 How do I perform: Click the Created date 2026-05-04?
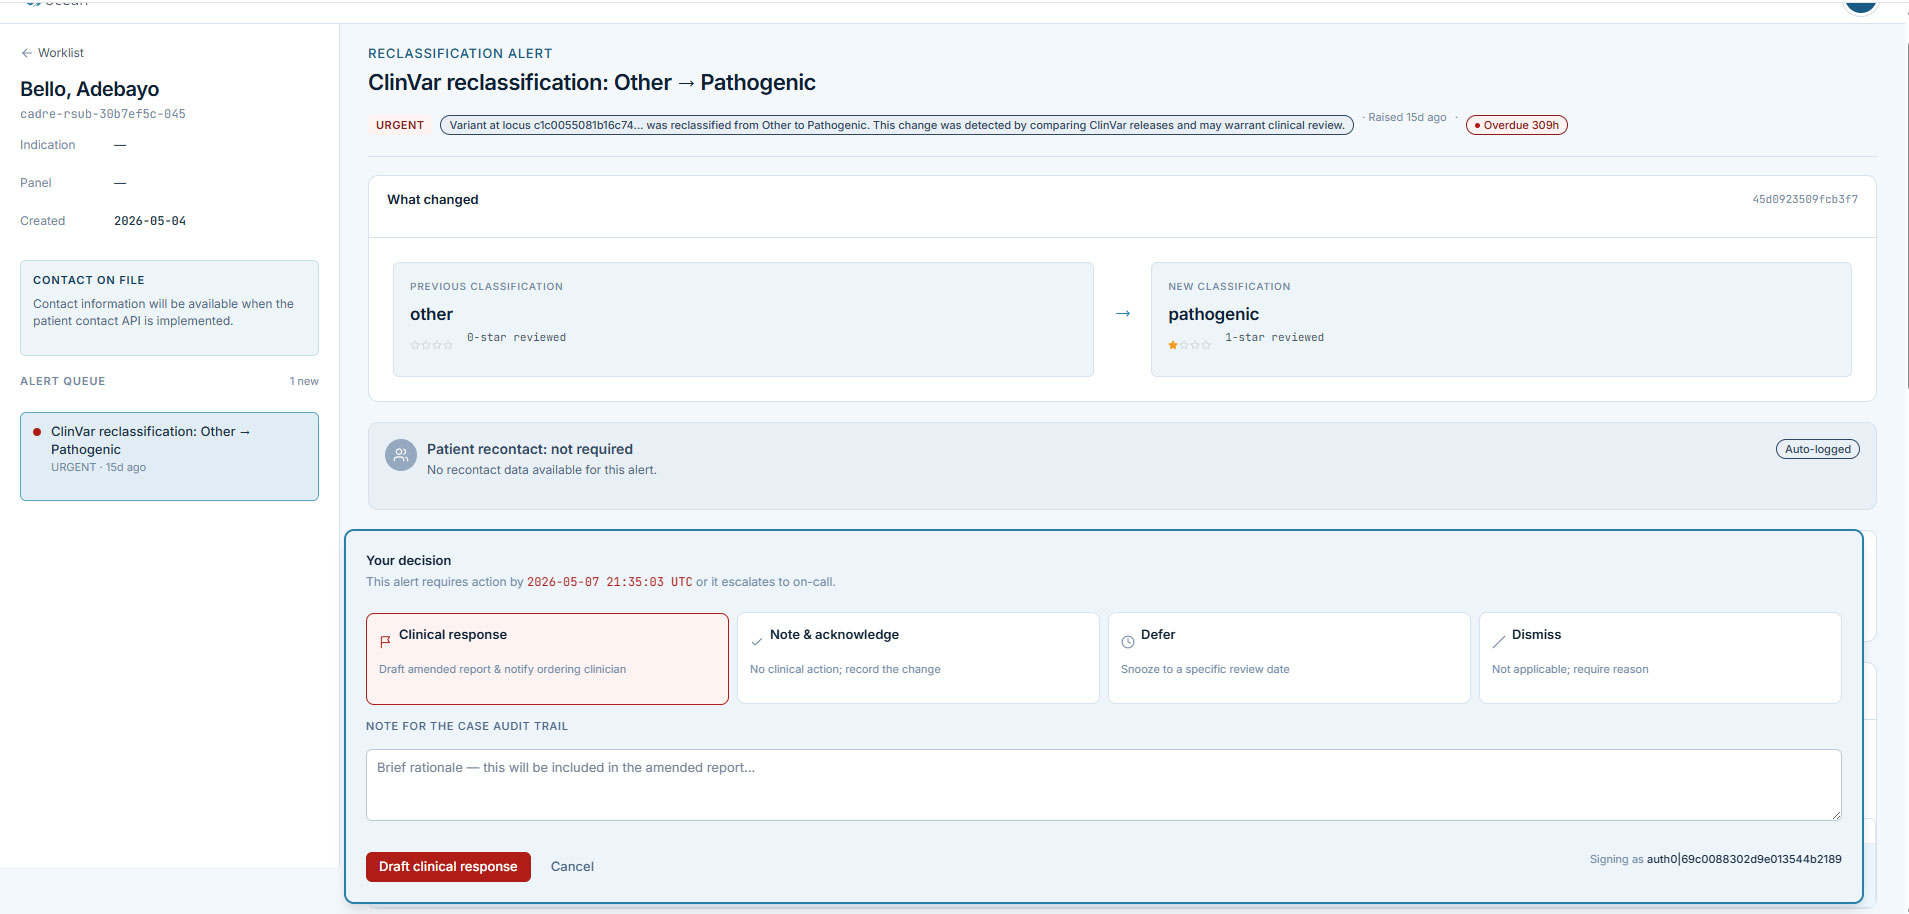coord(150,221)
